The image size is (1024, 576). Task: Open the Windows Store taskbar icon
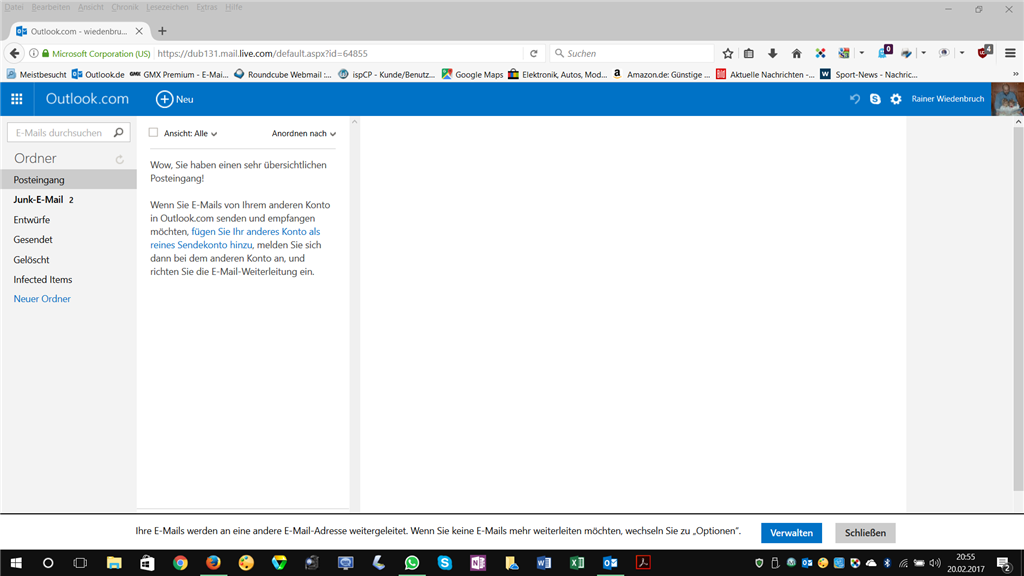(x=147, y=563)
